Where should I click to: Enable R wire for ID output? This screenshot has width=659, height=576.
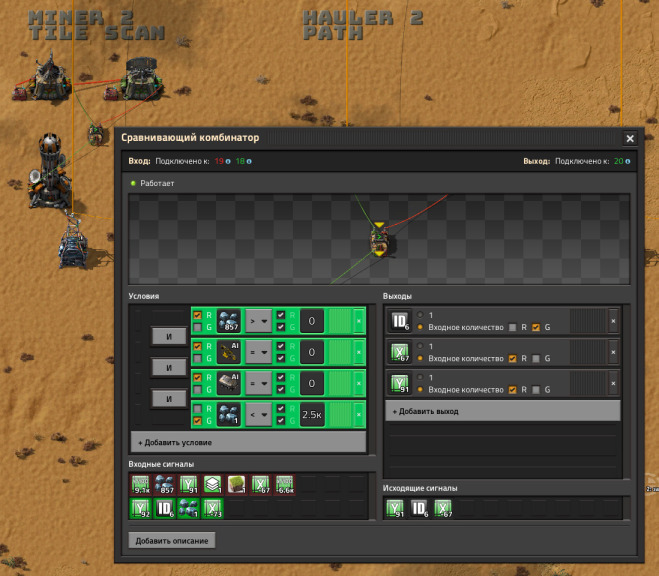[x=512, y=327]
